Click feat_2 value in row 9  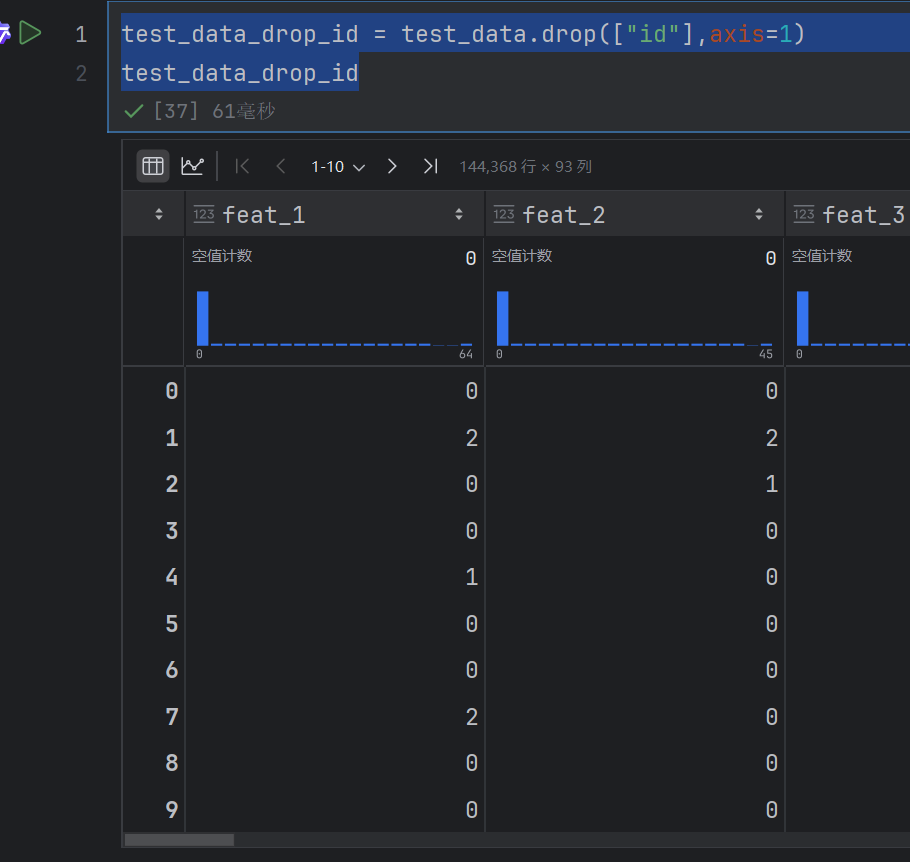pos(771,809)
